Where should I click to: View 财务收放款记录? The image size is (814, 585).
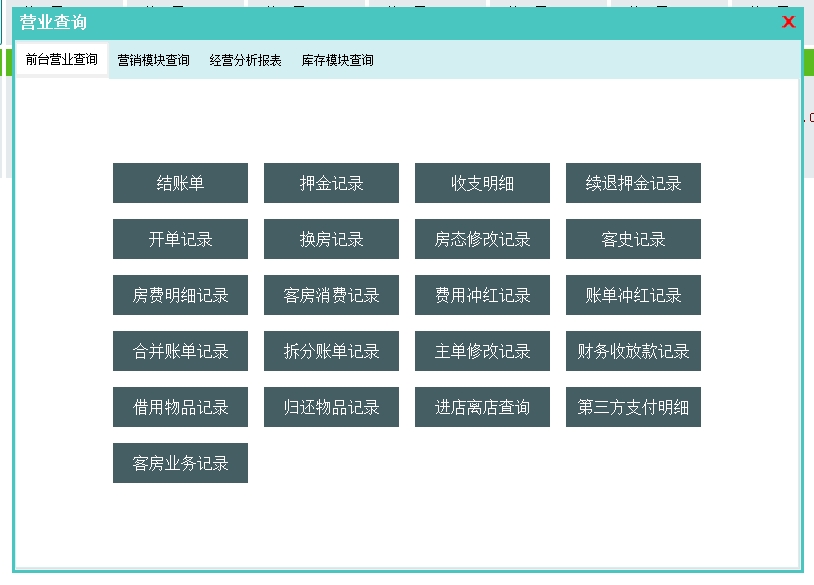pyautogui.click(x=633, y=351)
